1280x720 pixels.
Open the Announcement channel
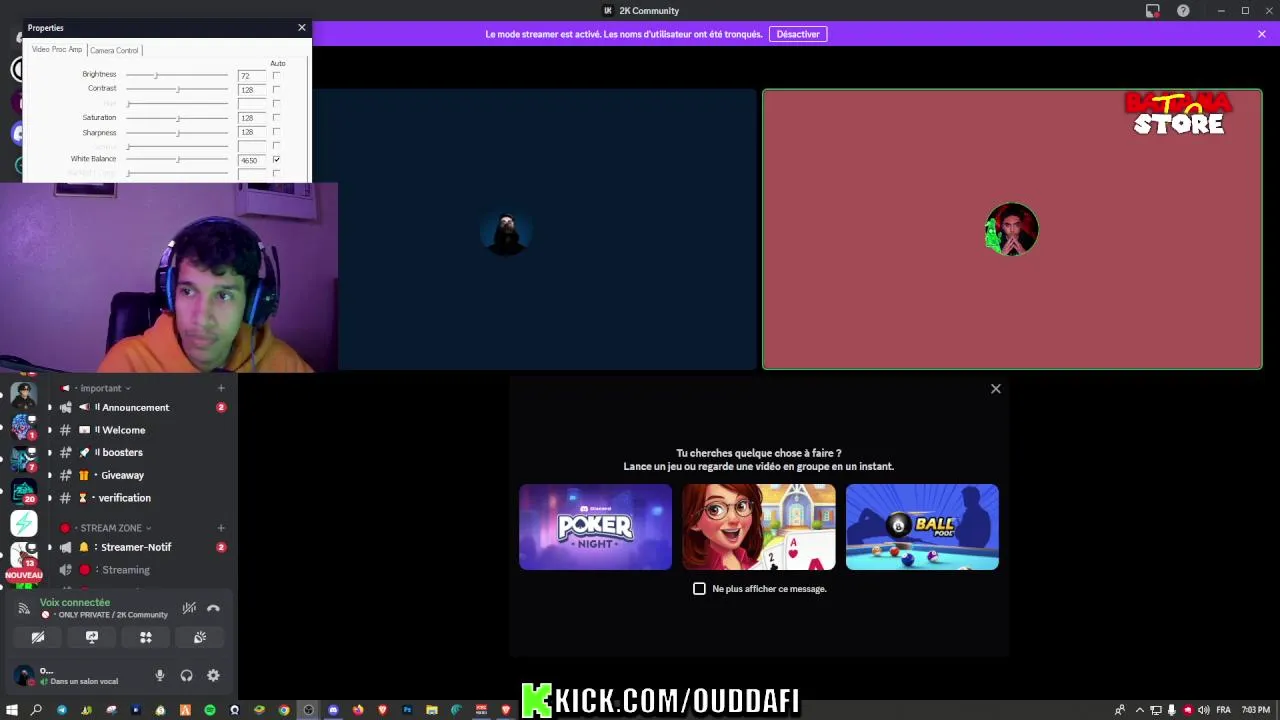click(x=135, y=408)
